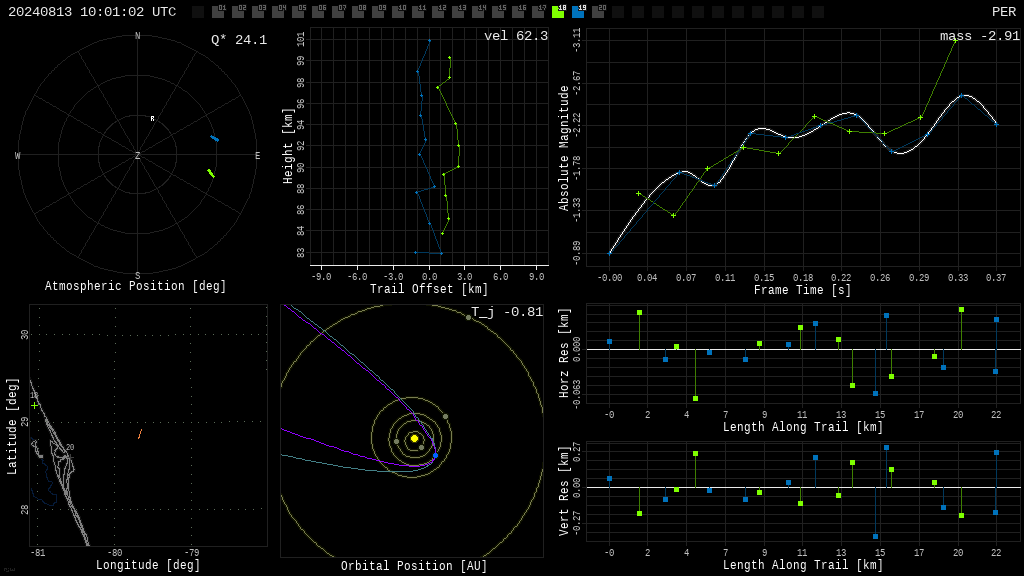Click the green peak point on magnitude curve
1024x576 pixels.
[955, 40]
